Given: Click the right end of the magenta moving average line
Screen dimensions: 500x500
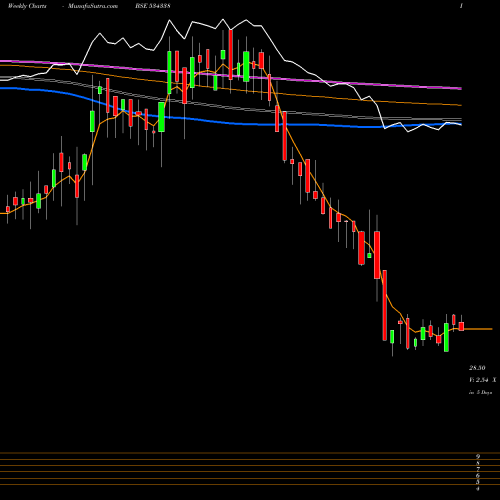Looking at the screenshot, I should point(460,88).
